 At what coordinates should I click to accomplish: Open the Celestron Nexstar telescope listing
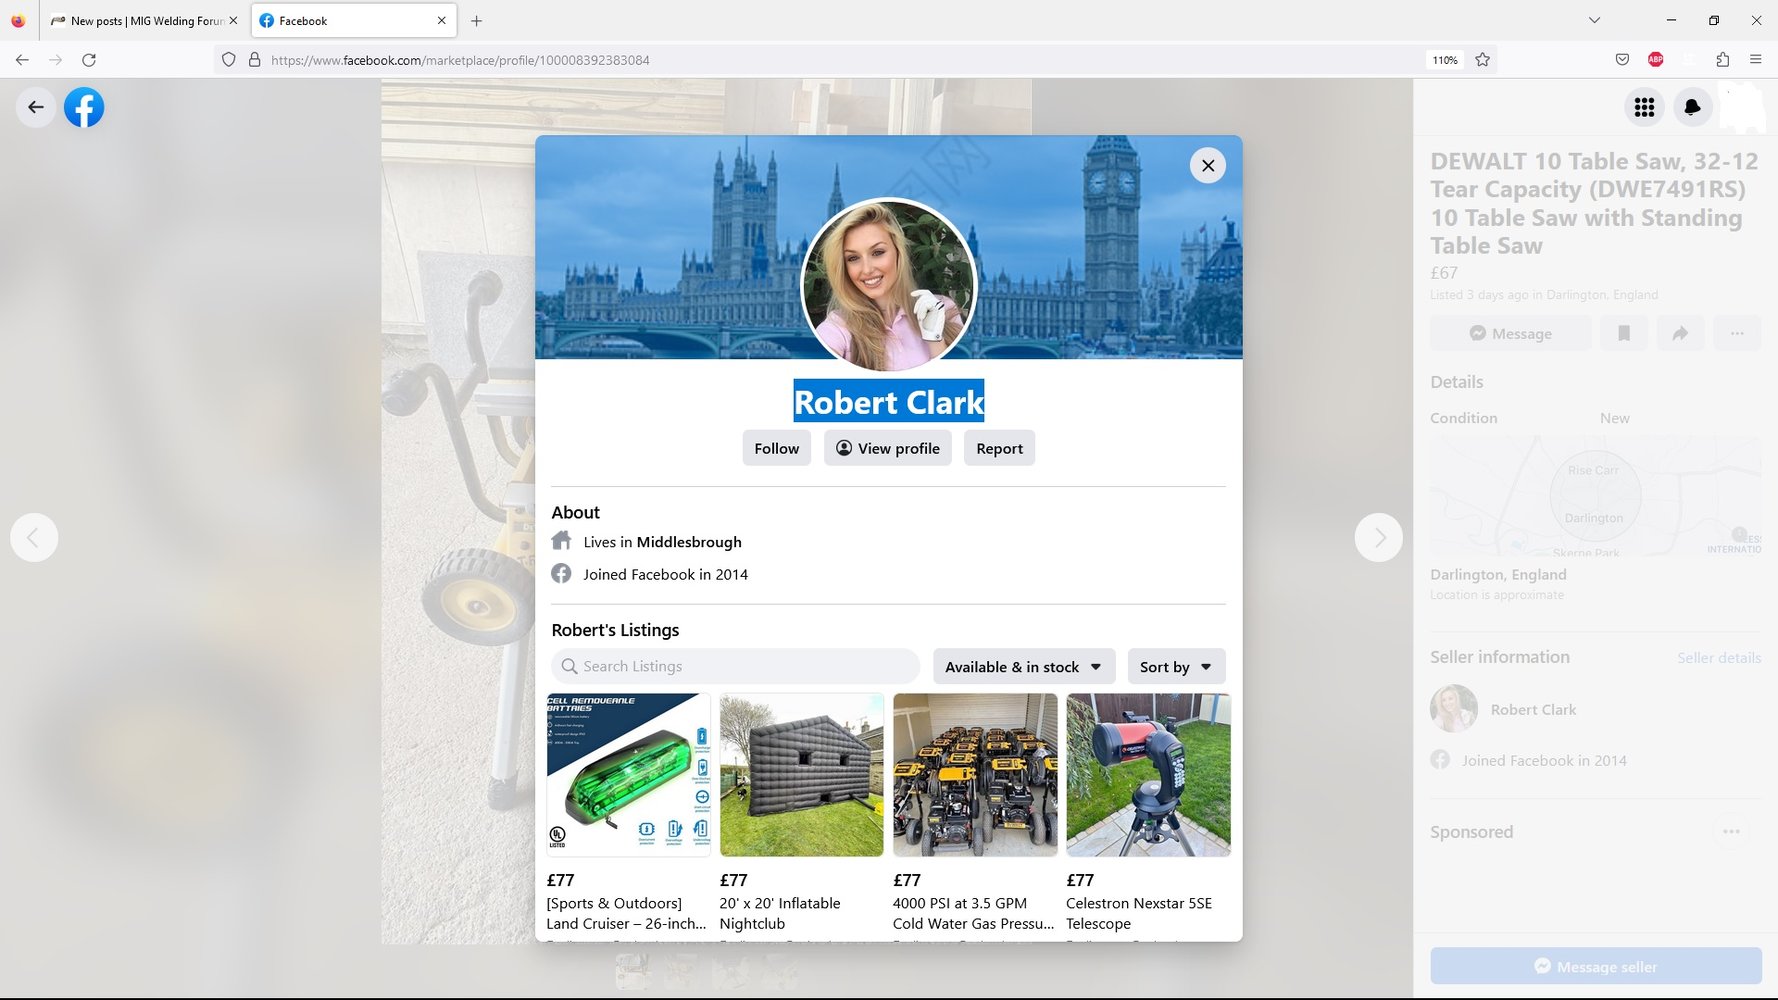point(1148,775)
